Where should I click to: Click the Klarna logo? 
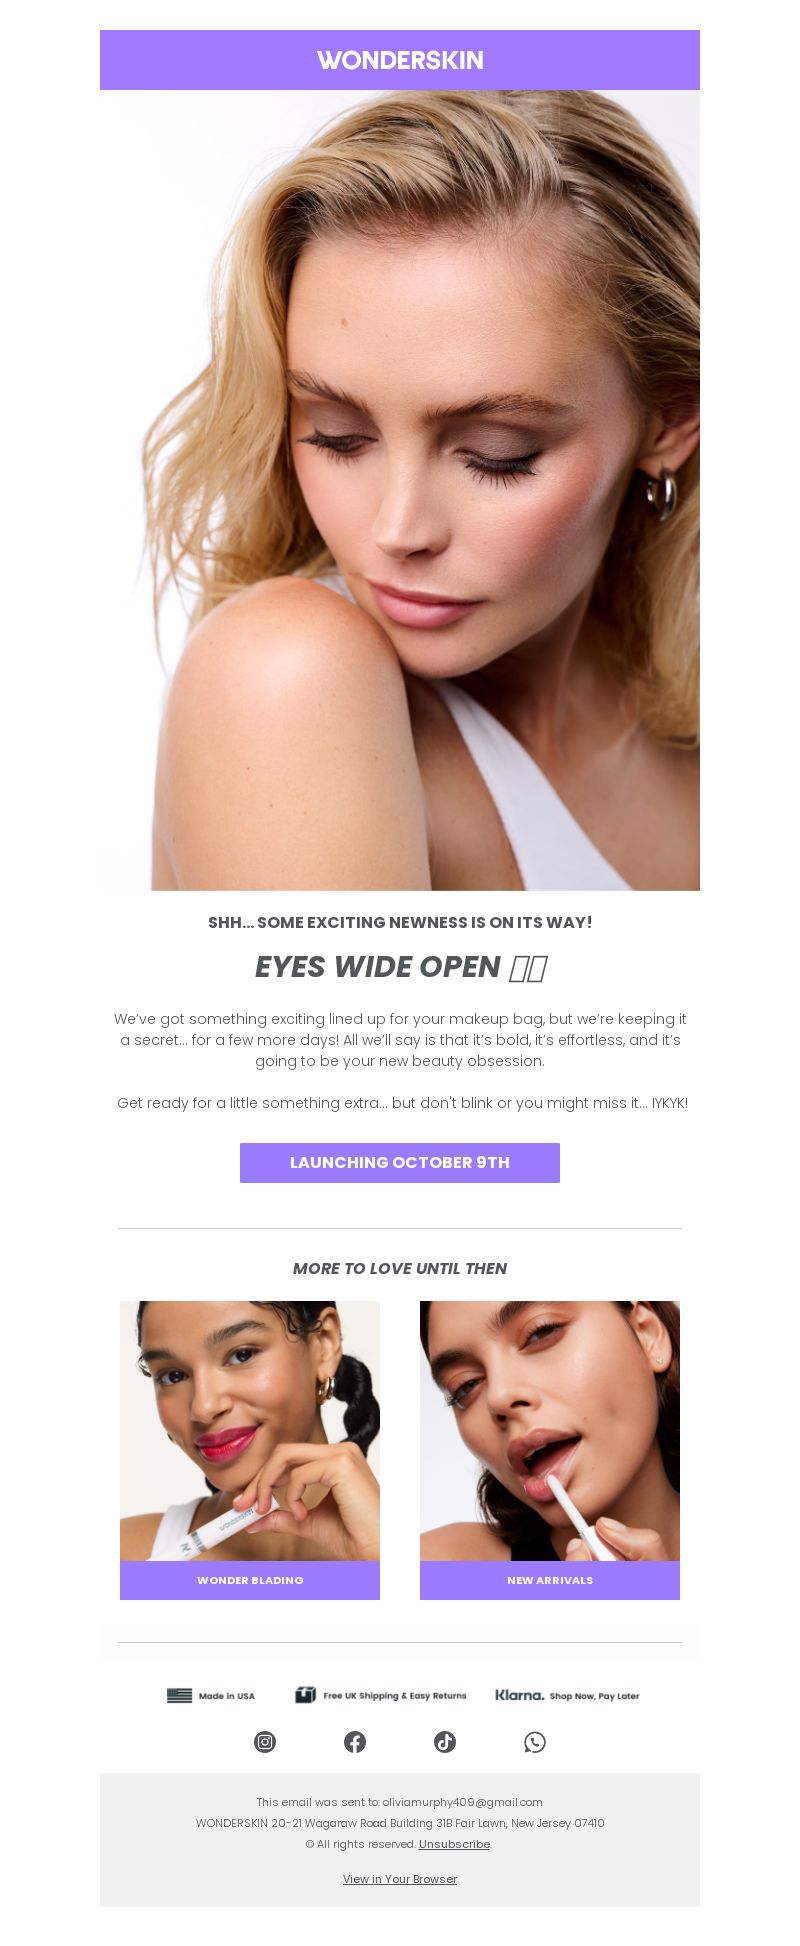[520, 1694]
